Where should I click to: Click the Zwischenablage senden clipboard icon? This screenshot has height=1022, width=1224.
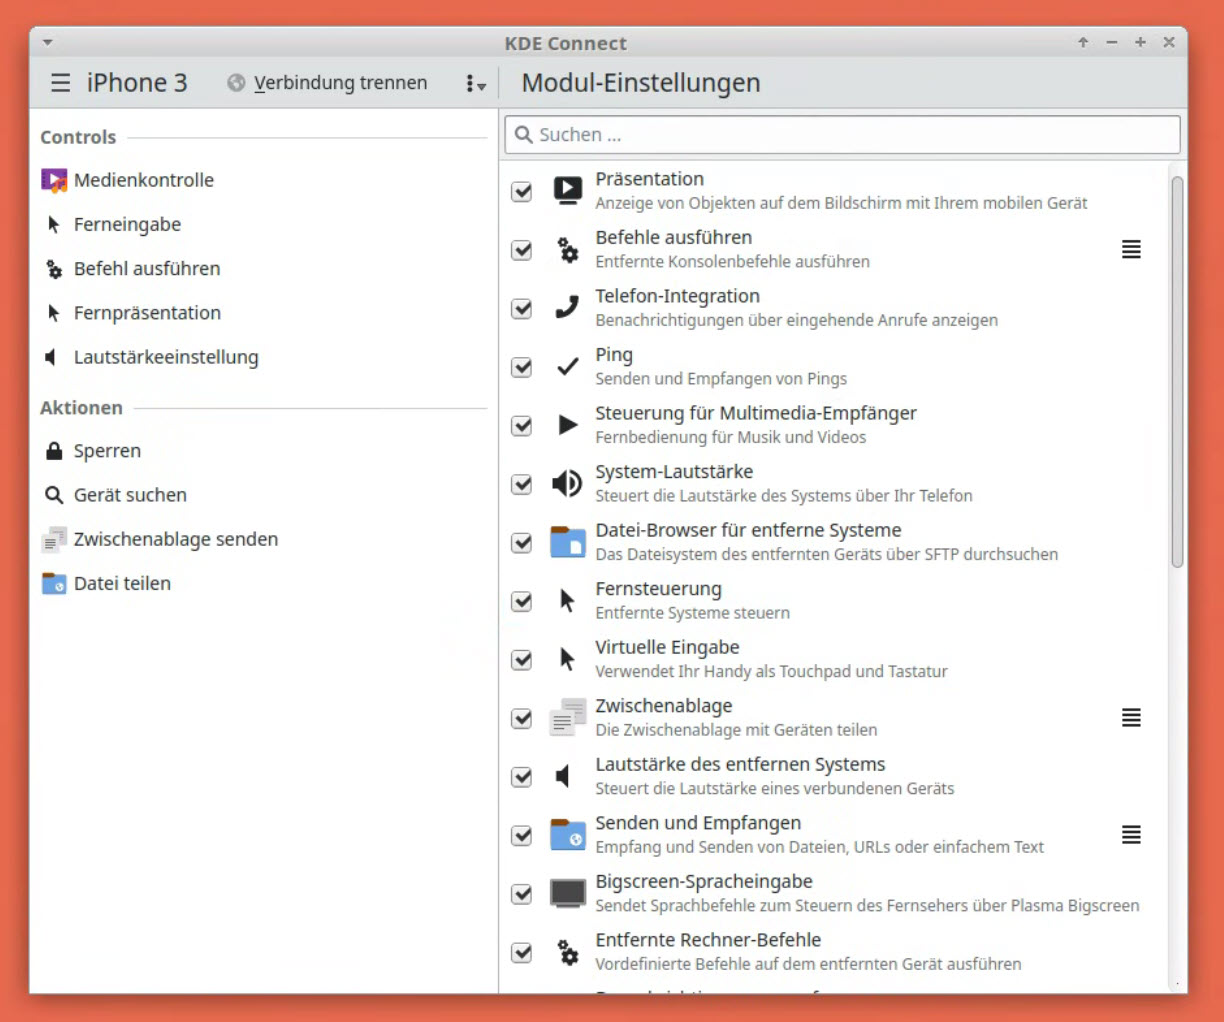point(54,540)
